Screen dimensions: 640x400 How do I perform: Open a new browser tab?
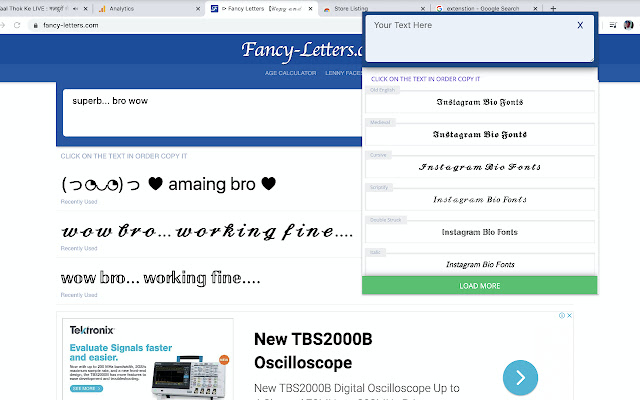(x=553, y=9)
